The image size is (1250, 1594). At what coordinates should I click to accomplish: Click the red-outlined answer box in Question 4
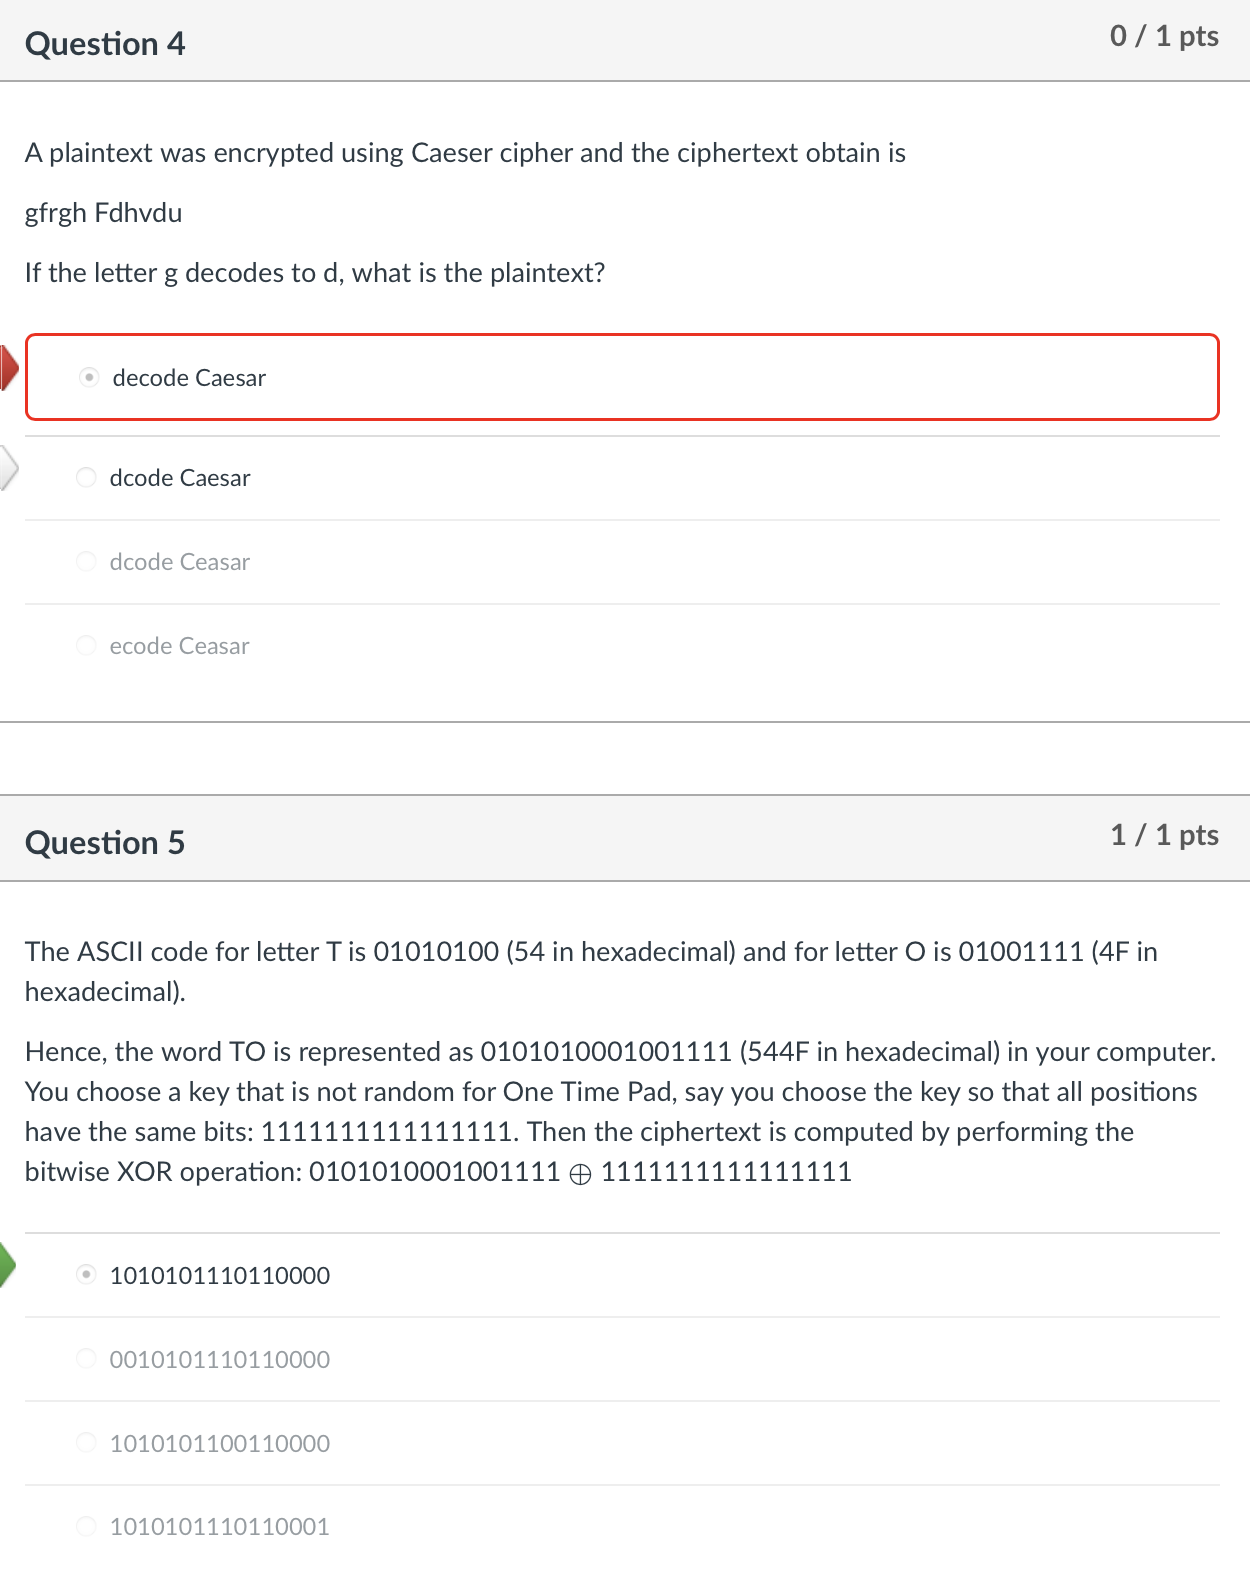pos(622,377)
